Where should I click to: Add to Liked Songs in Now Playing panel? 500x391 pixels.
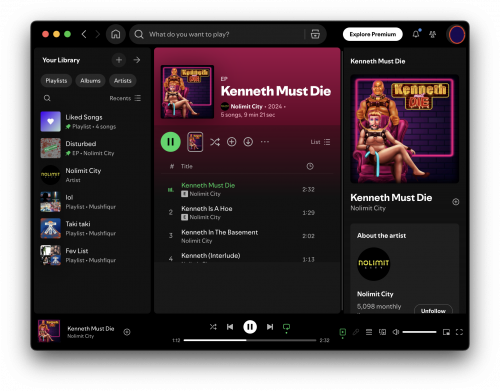coord(456,202)
